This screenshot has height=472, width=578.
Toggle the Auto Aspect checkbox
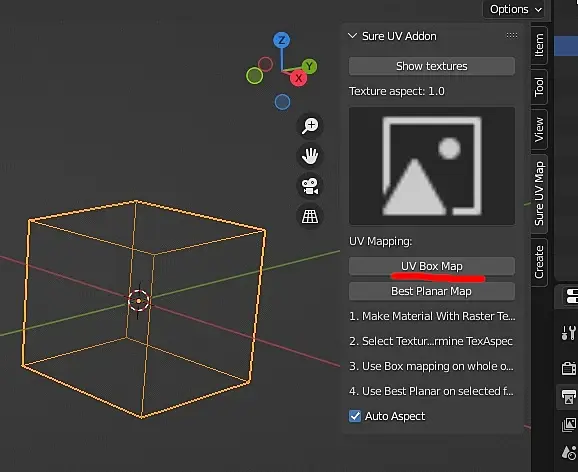coord(355,416)
